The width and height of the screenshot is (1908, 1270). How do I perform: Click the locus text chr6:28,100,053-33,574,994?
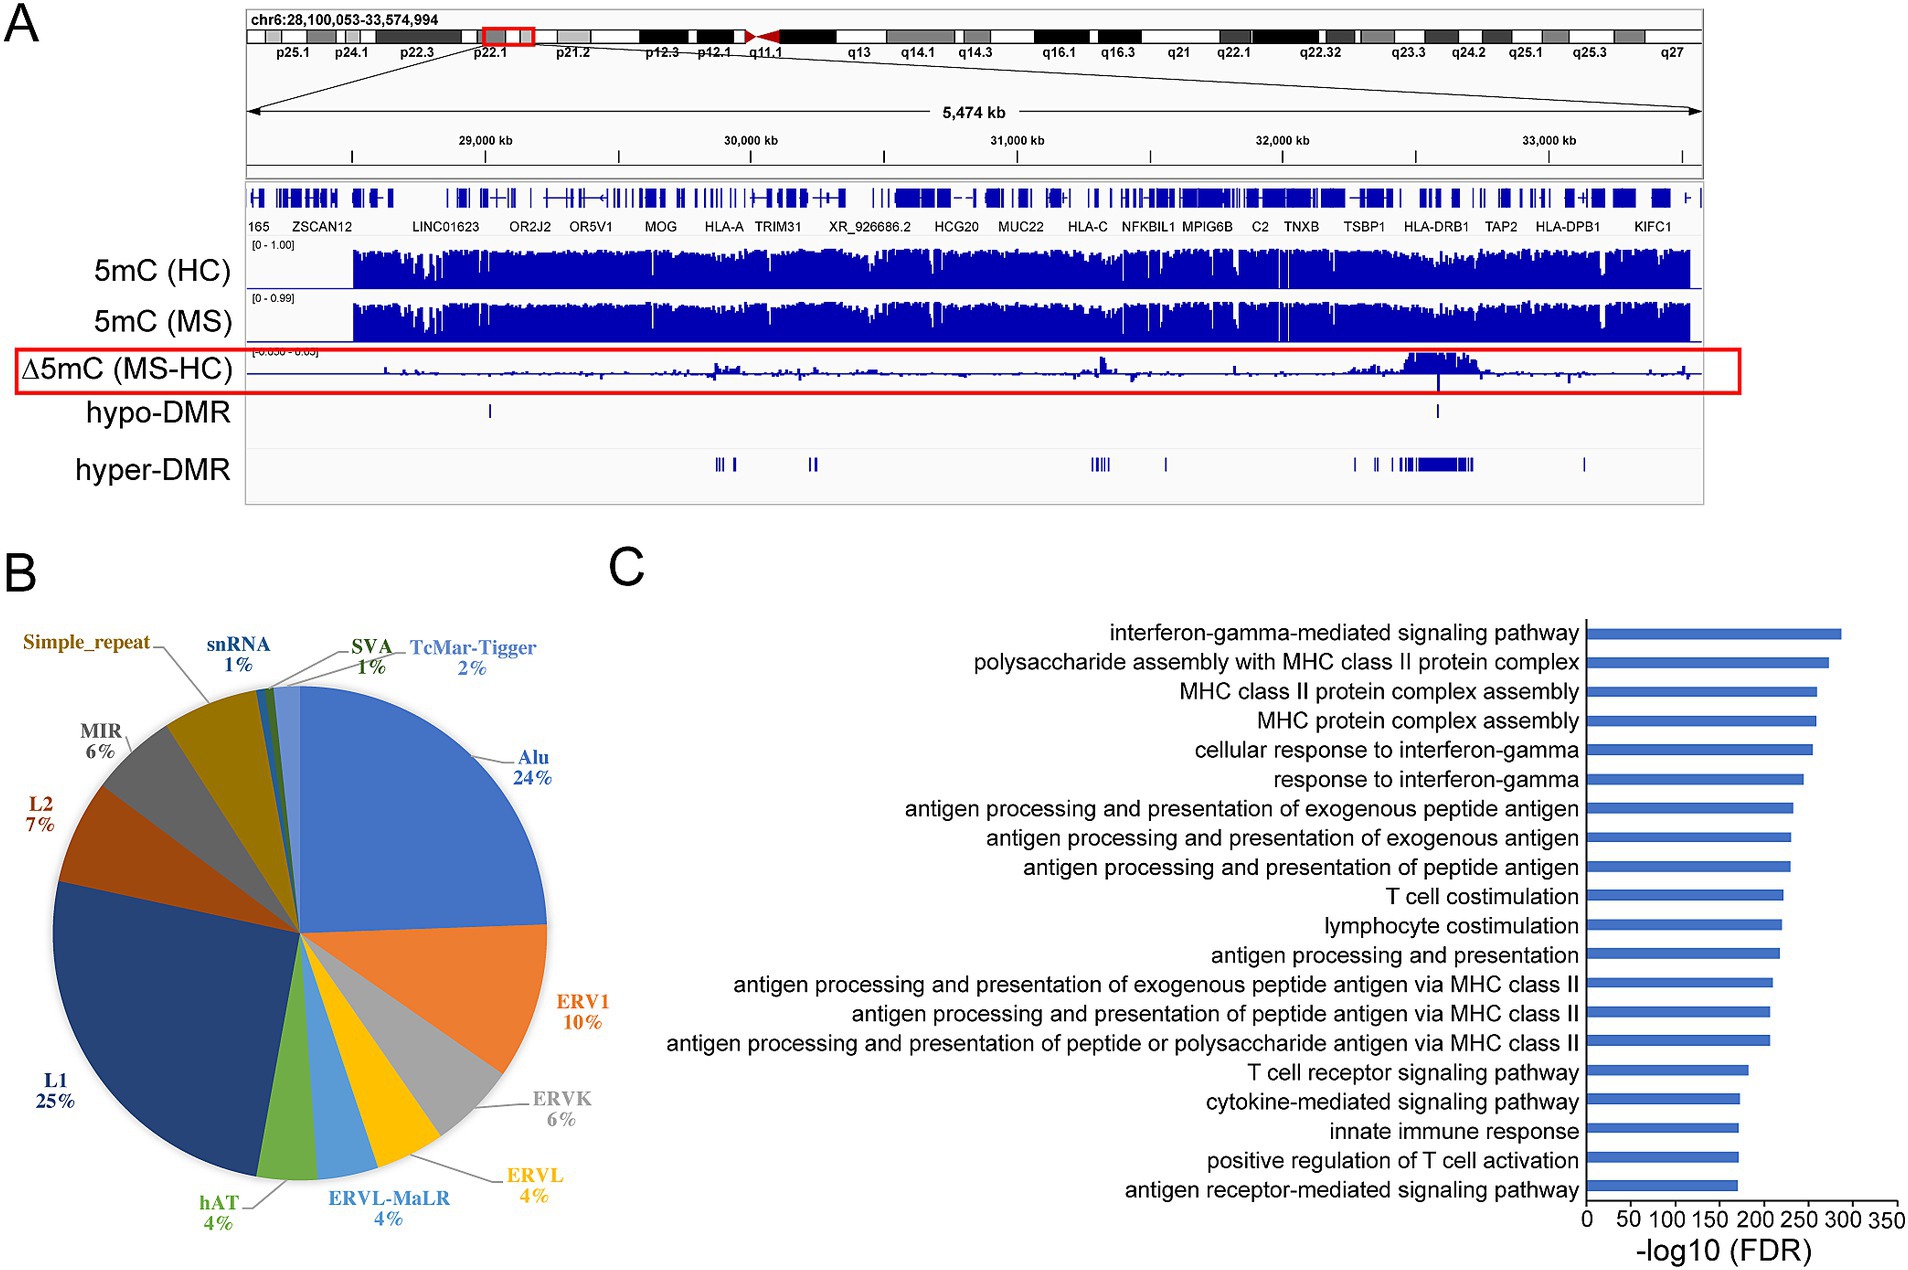344,20
